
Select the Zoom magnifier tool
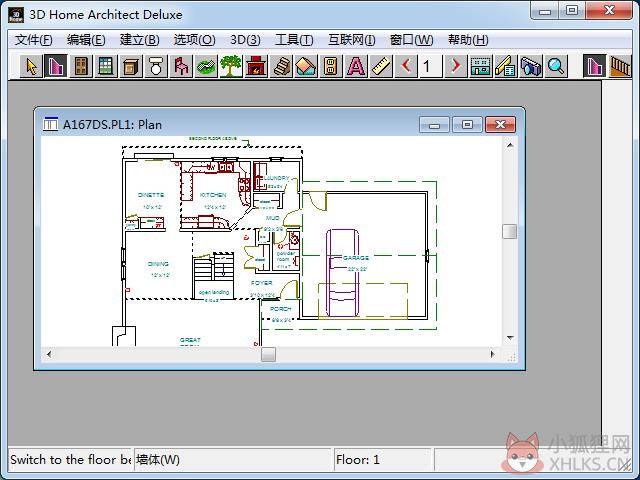tap(556, 66)
